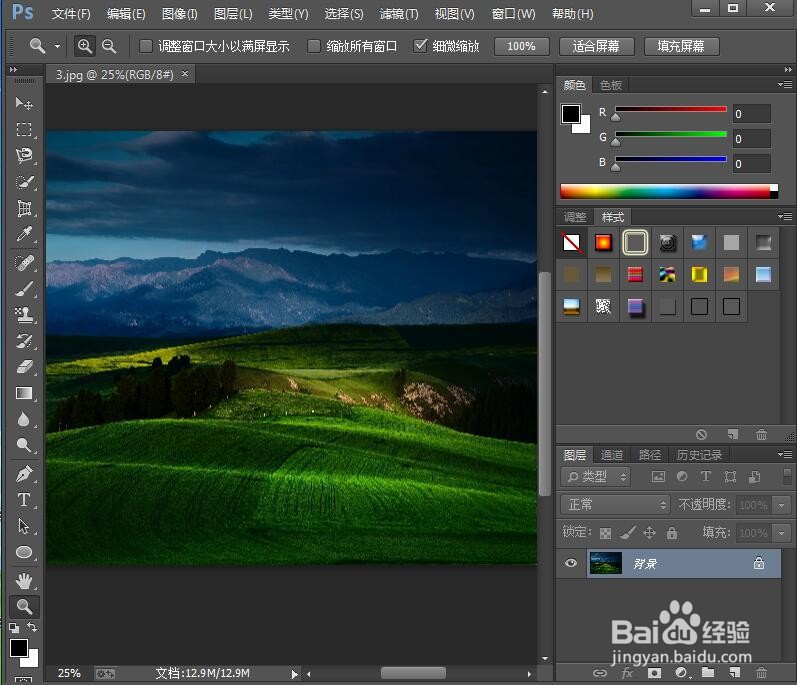
Task: Select the Zoom tool in toolbox
Action: (x=23, y=606)
